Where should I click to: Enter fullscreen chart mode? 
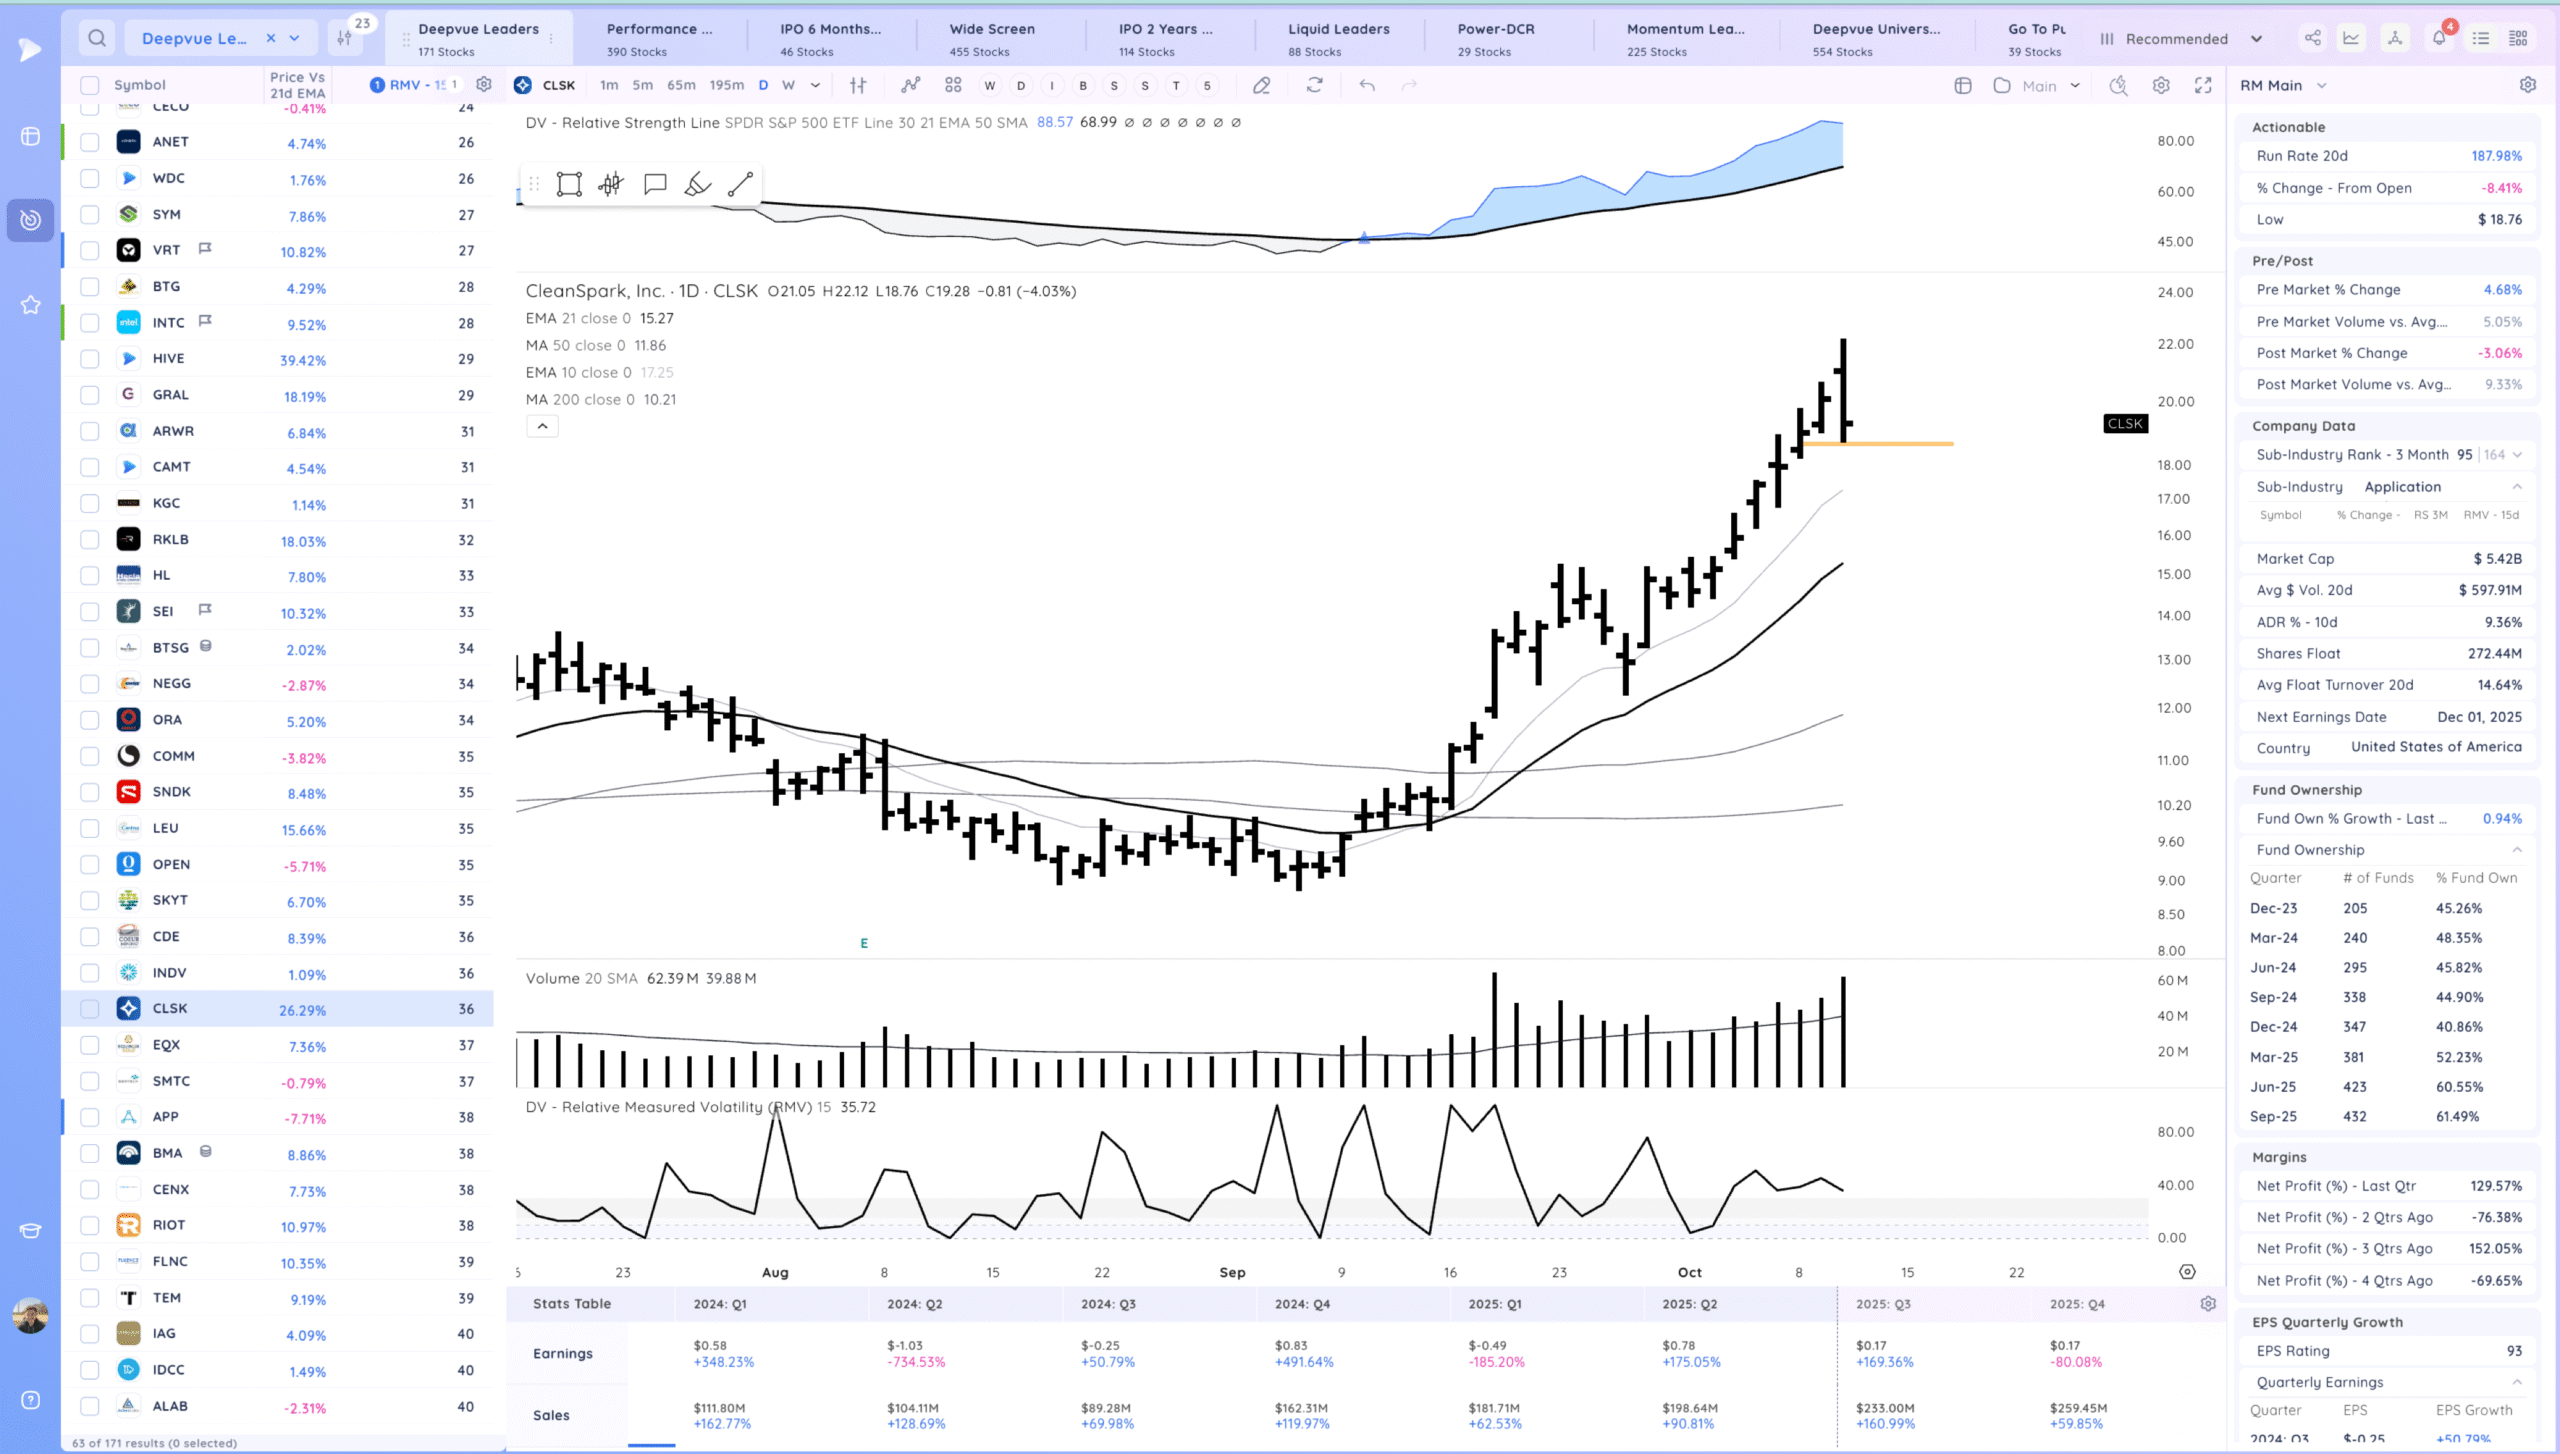click(x=2203, y=85)
